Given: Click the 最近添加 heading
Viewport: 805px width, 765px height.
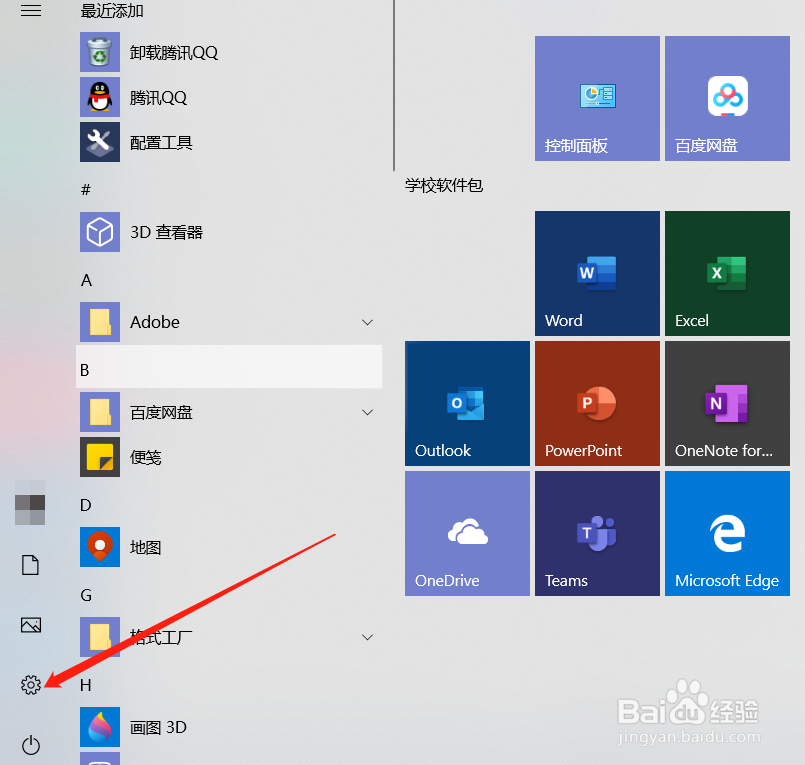Looking at the screenshot, I should point(112,11).
